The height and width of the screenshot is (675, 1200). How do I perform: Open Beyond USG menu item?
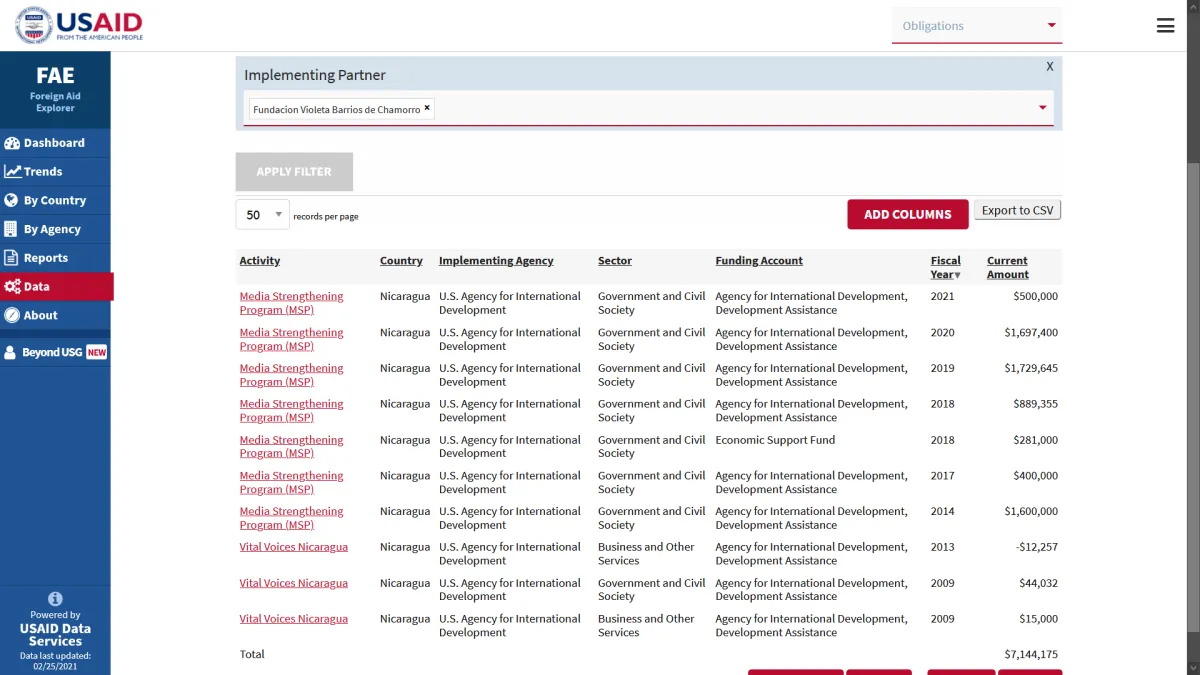click(x=55, y=352)
